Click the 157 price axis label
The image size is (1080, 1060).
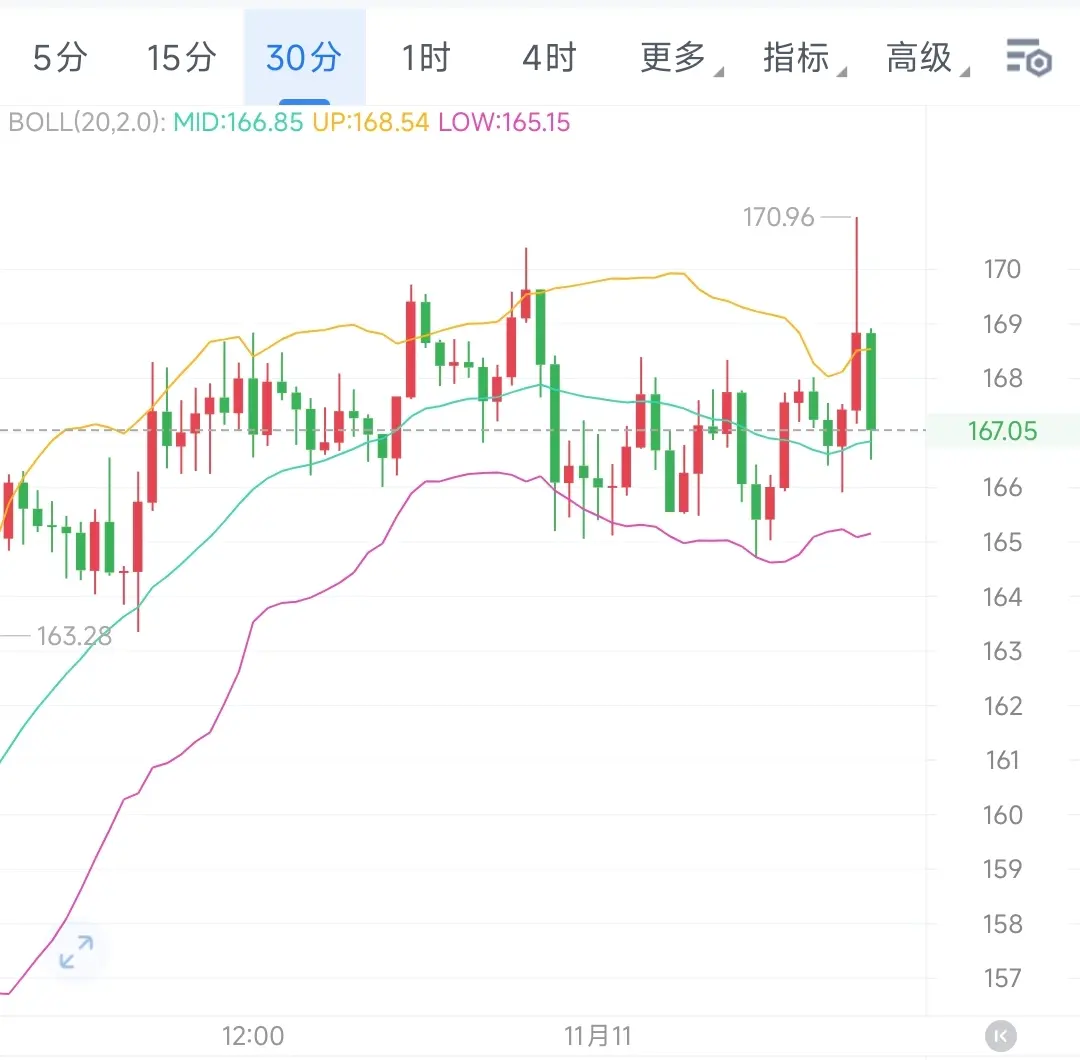tap(1002, 978)
